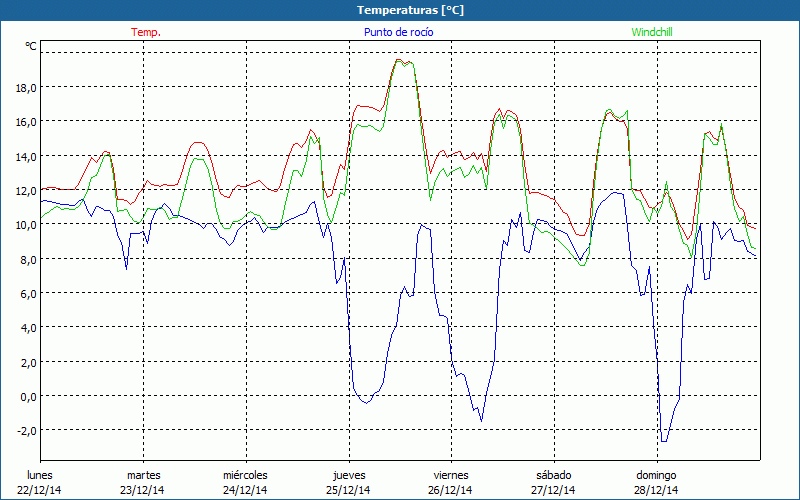Click the 18,0 y-axis value
Image resolution: width=800 pixels, height=500 pixels.
coord(25,87)
